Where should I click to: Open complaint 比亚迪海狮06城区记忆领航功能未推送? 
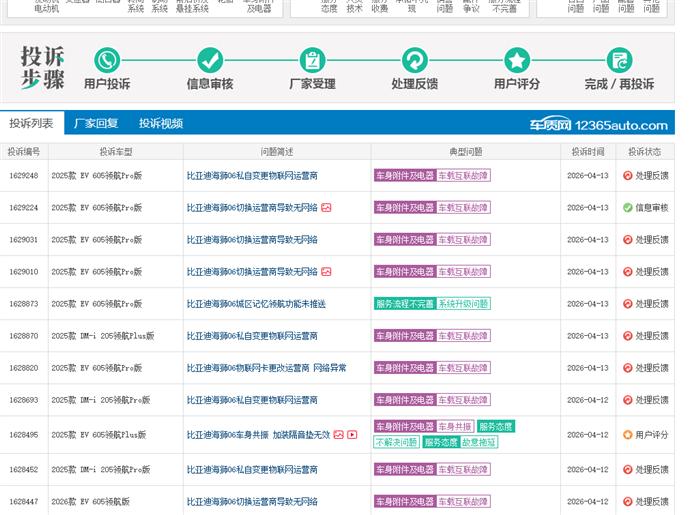(x=256, y=304)
